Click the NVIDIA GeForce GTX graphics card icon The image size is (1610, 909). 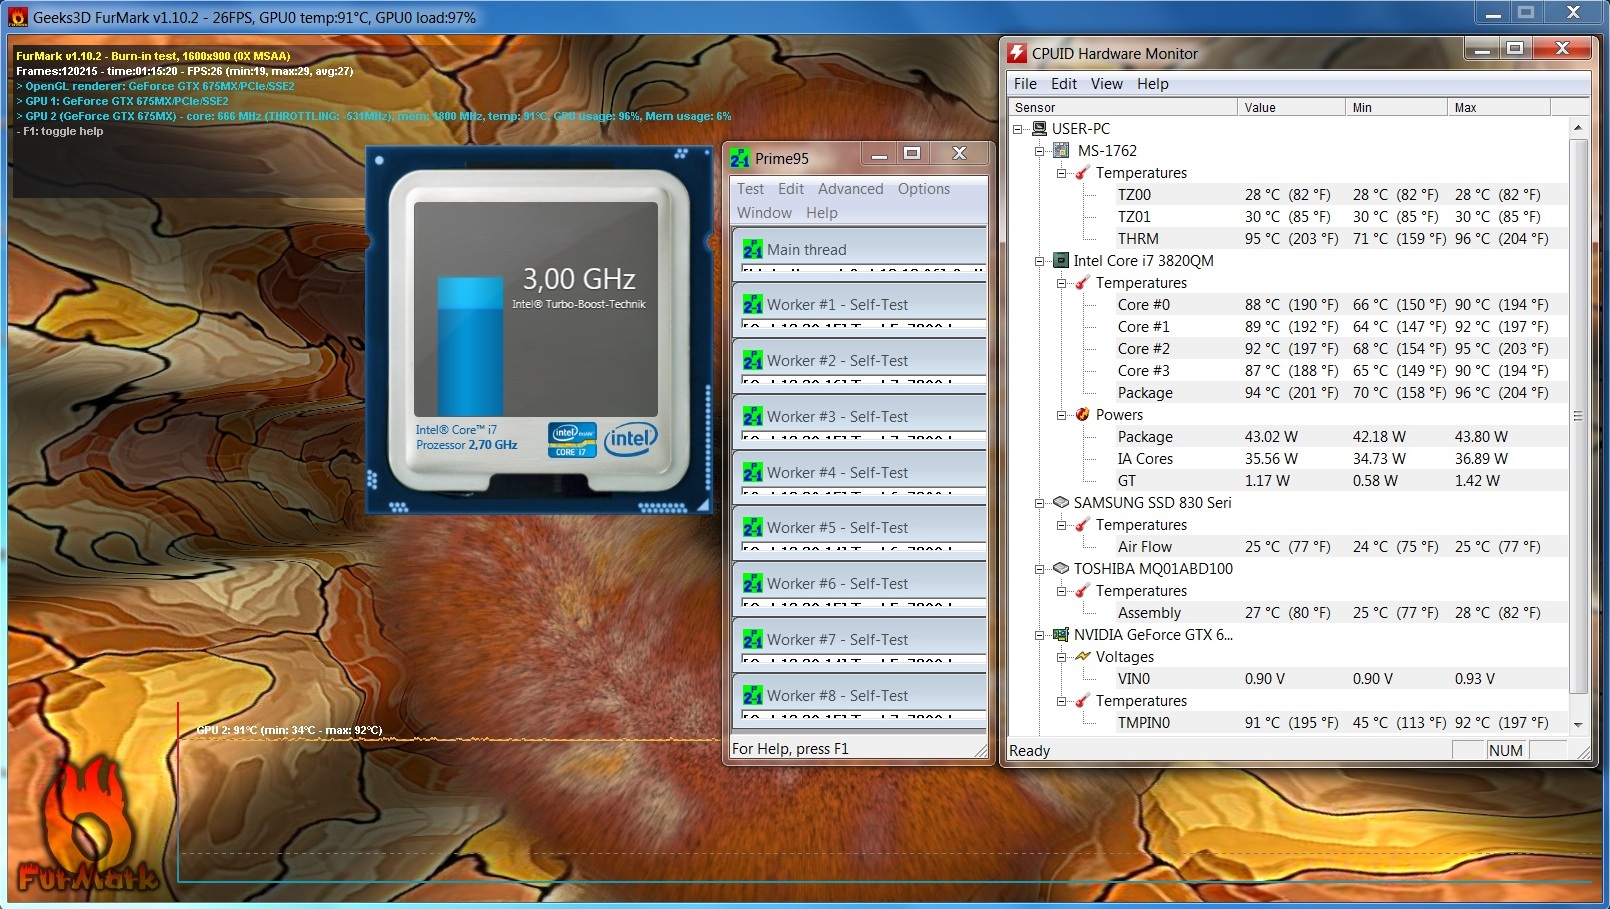pyautogui.click(x=1062, y=634)
